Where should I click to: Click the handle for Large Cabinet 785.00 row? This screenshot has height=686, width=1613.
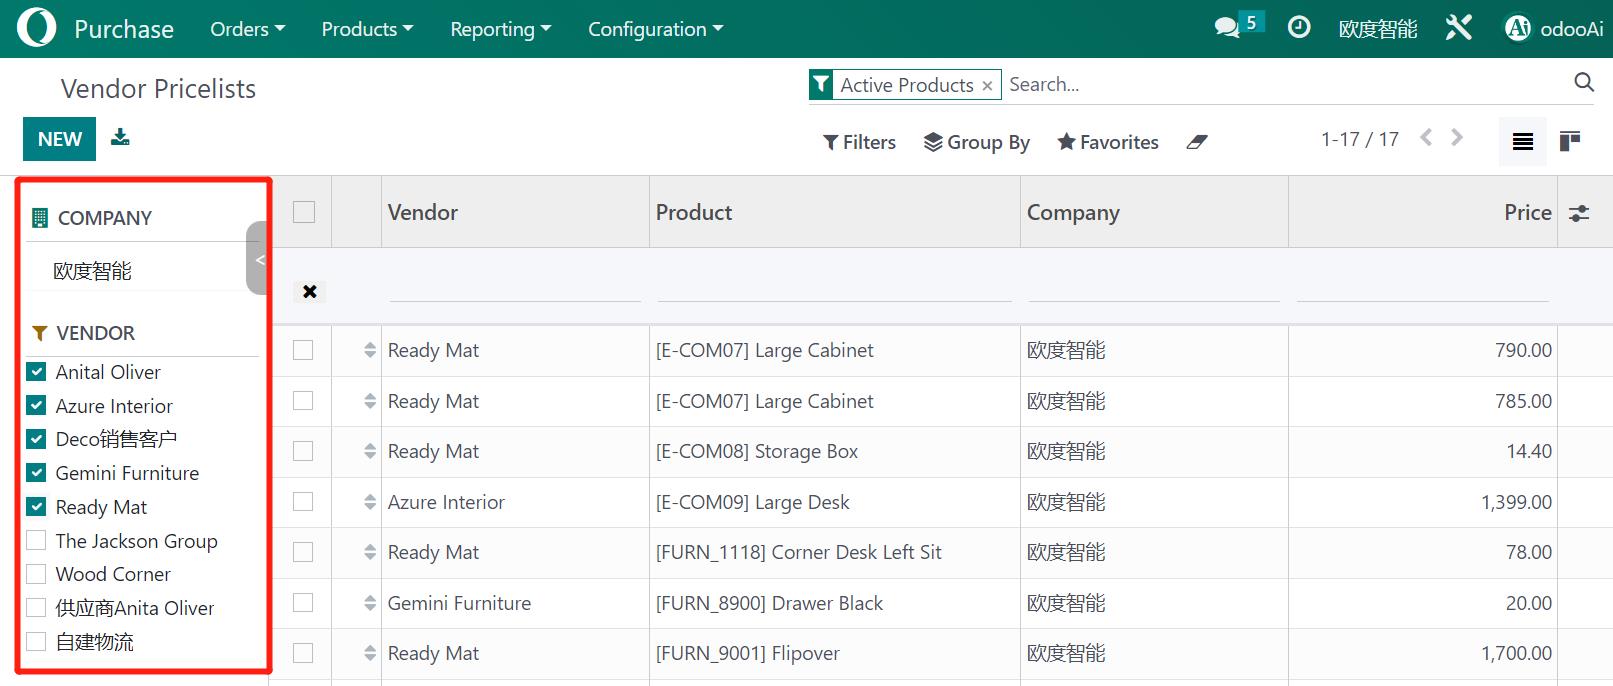pos(370,401)
